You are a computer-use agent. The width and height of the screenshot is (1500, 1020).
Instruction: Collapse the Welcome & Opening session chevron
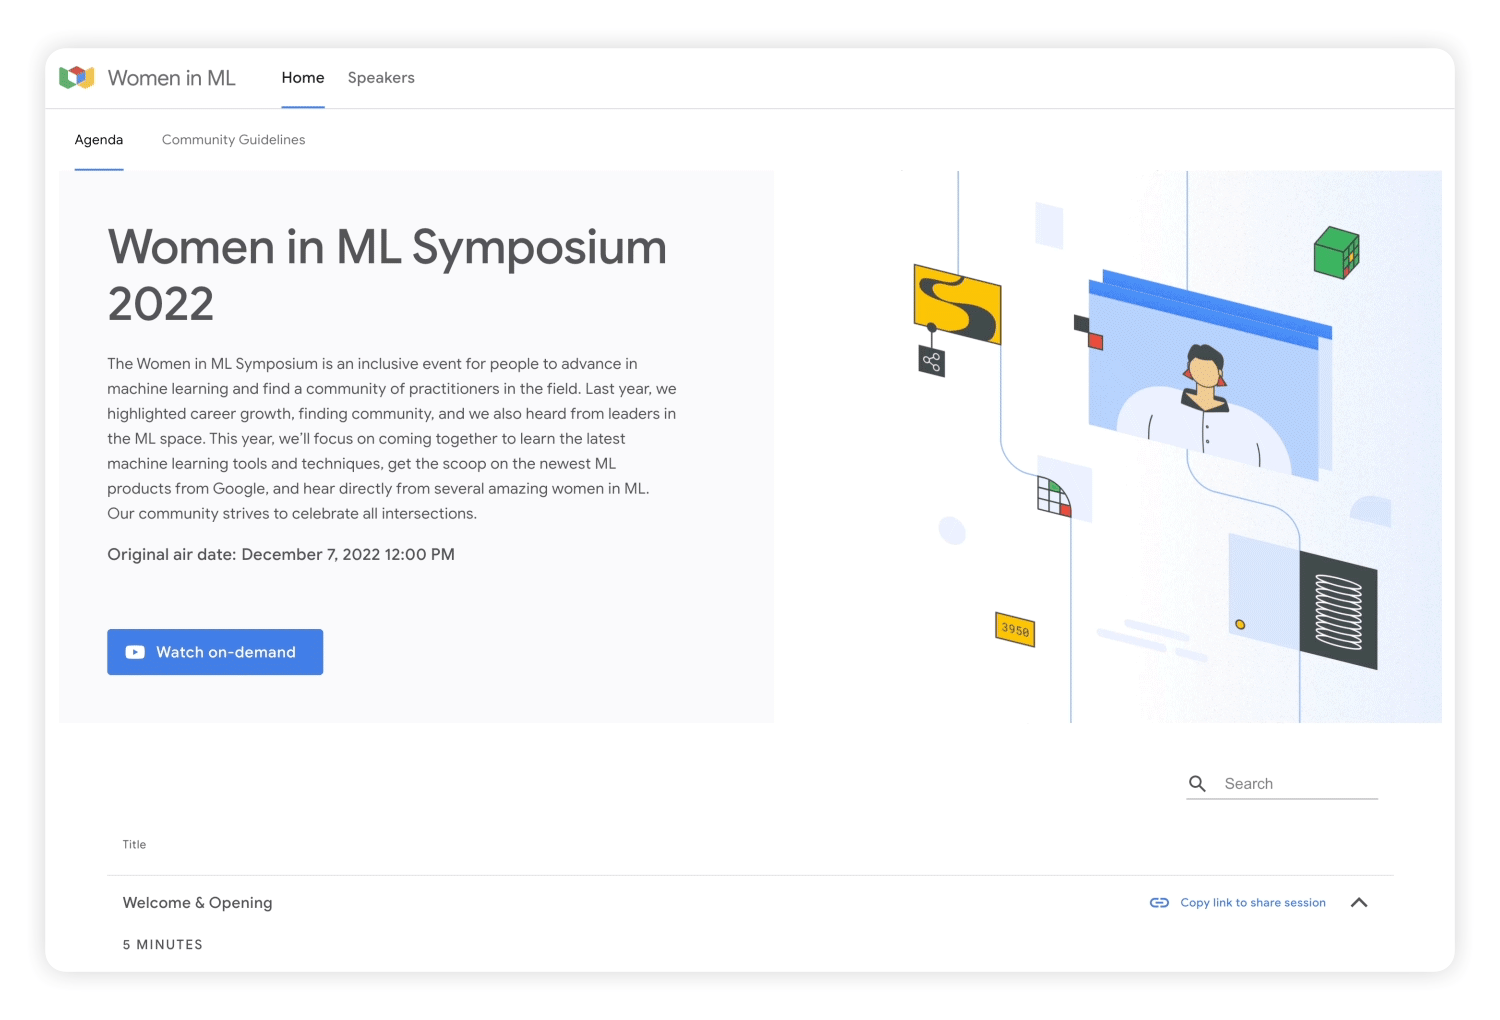point(1359,903)
